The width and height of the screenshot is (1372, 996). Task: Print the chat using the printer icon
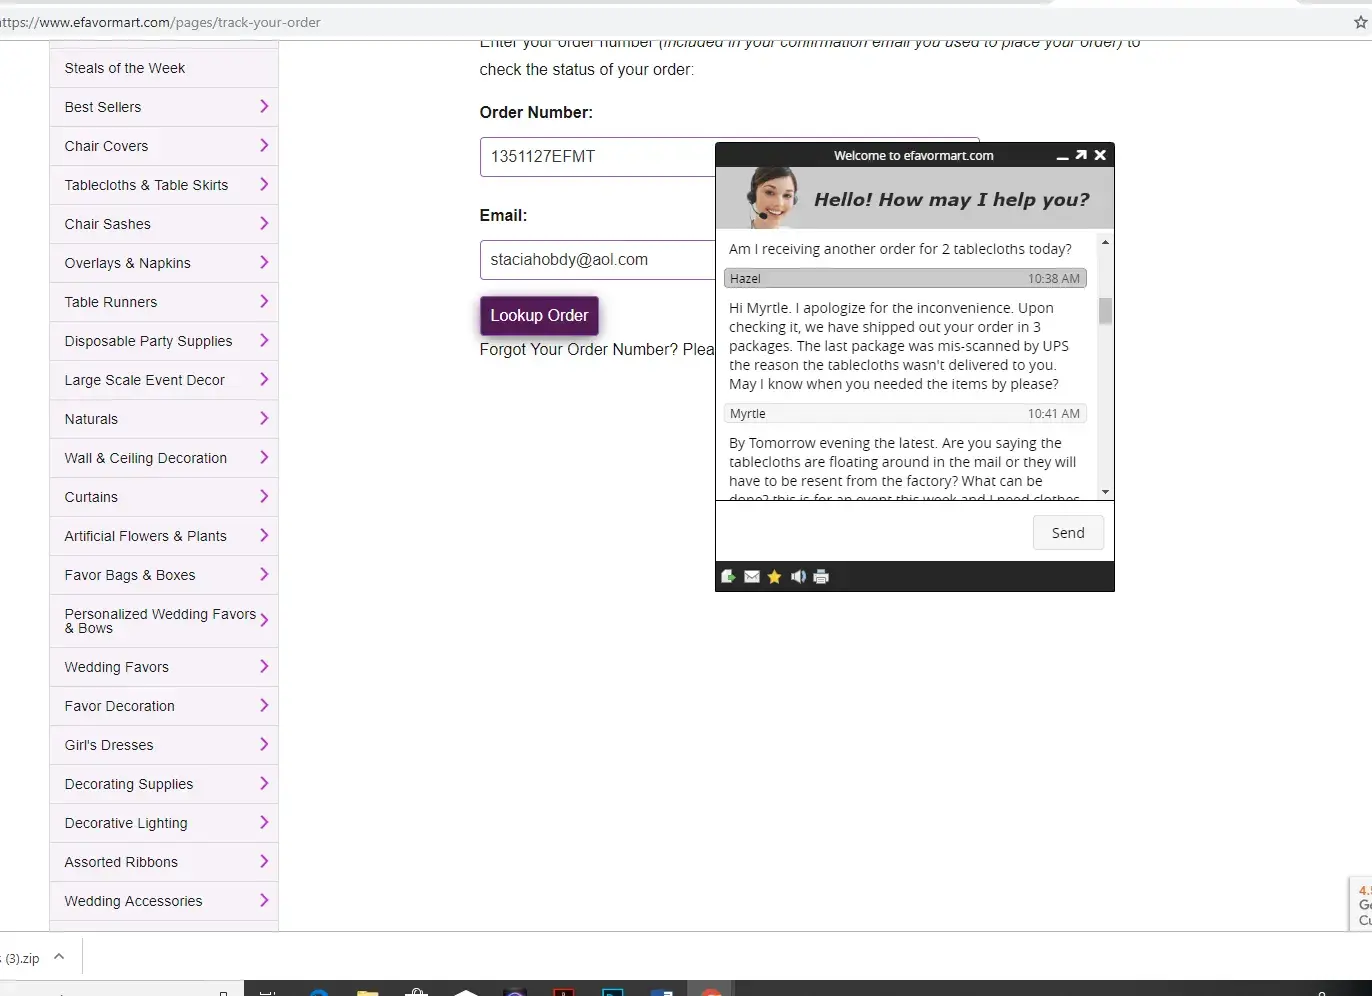point(821,577)
